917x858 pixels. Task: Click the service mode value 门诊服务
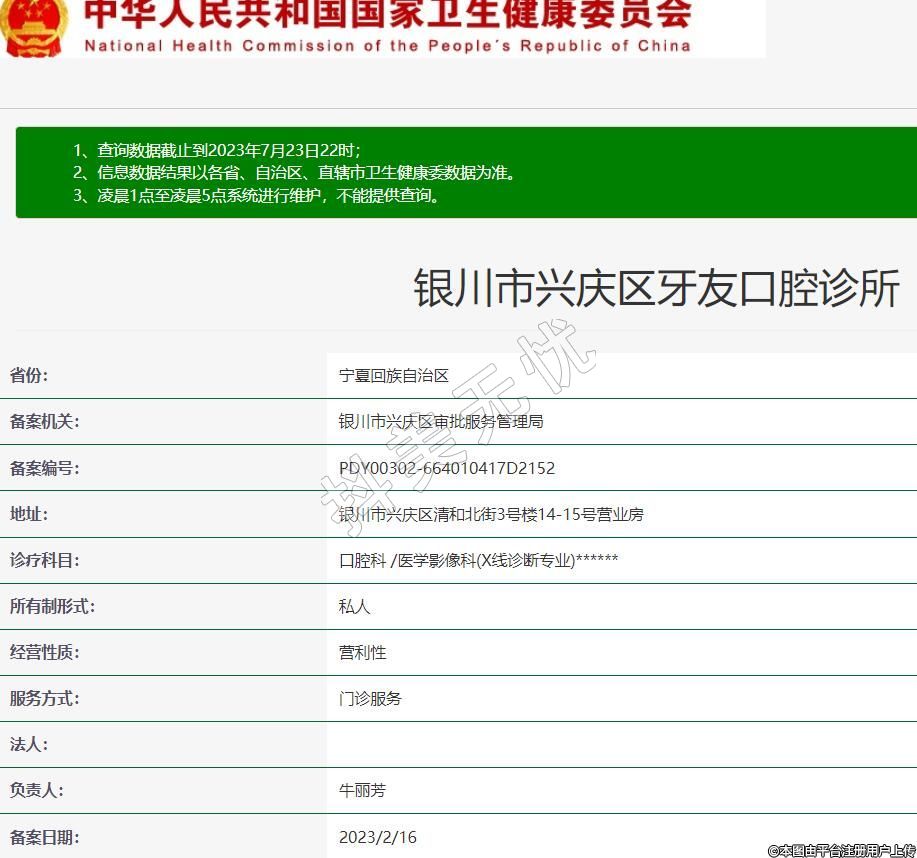click(x=371, y=698)
